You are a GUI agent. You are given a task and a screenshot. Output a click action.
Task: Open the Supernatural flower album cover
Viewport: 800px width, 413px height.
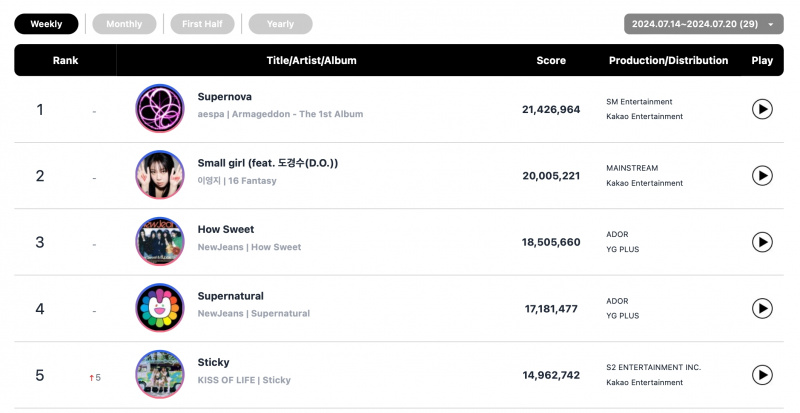(160, 308)
